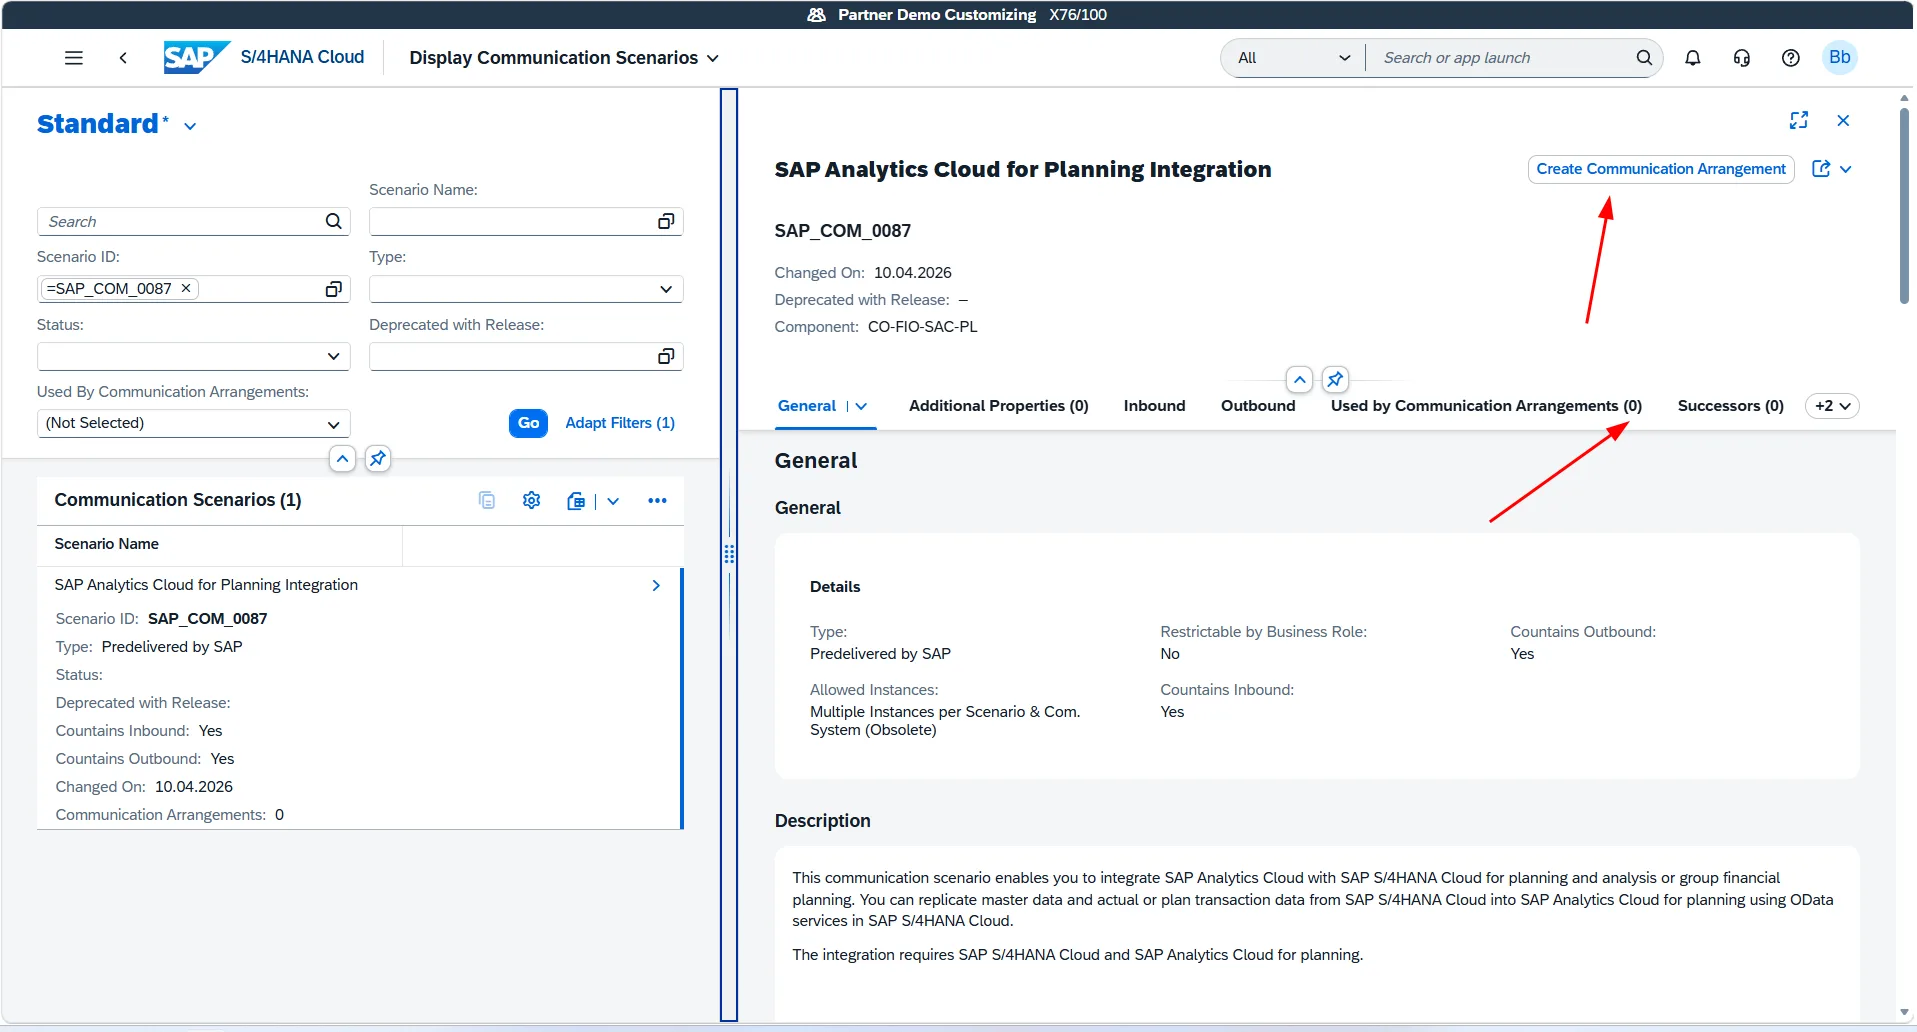Open table settings gear
Image resolution: width=1917 pixels, height=1032 pixels.
pos(531,500)
